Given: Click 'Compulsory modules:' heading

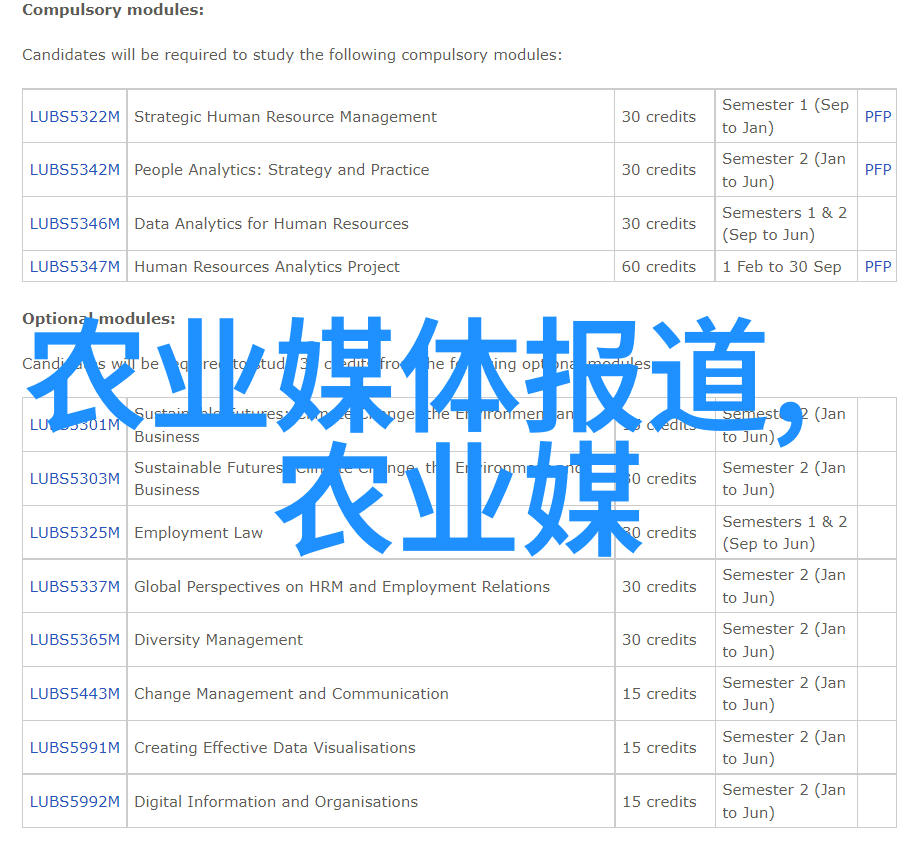Looking at the screenshot, I should [x=113, y=10].
